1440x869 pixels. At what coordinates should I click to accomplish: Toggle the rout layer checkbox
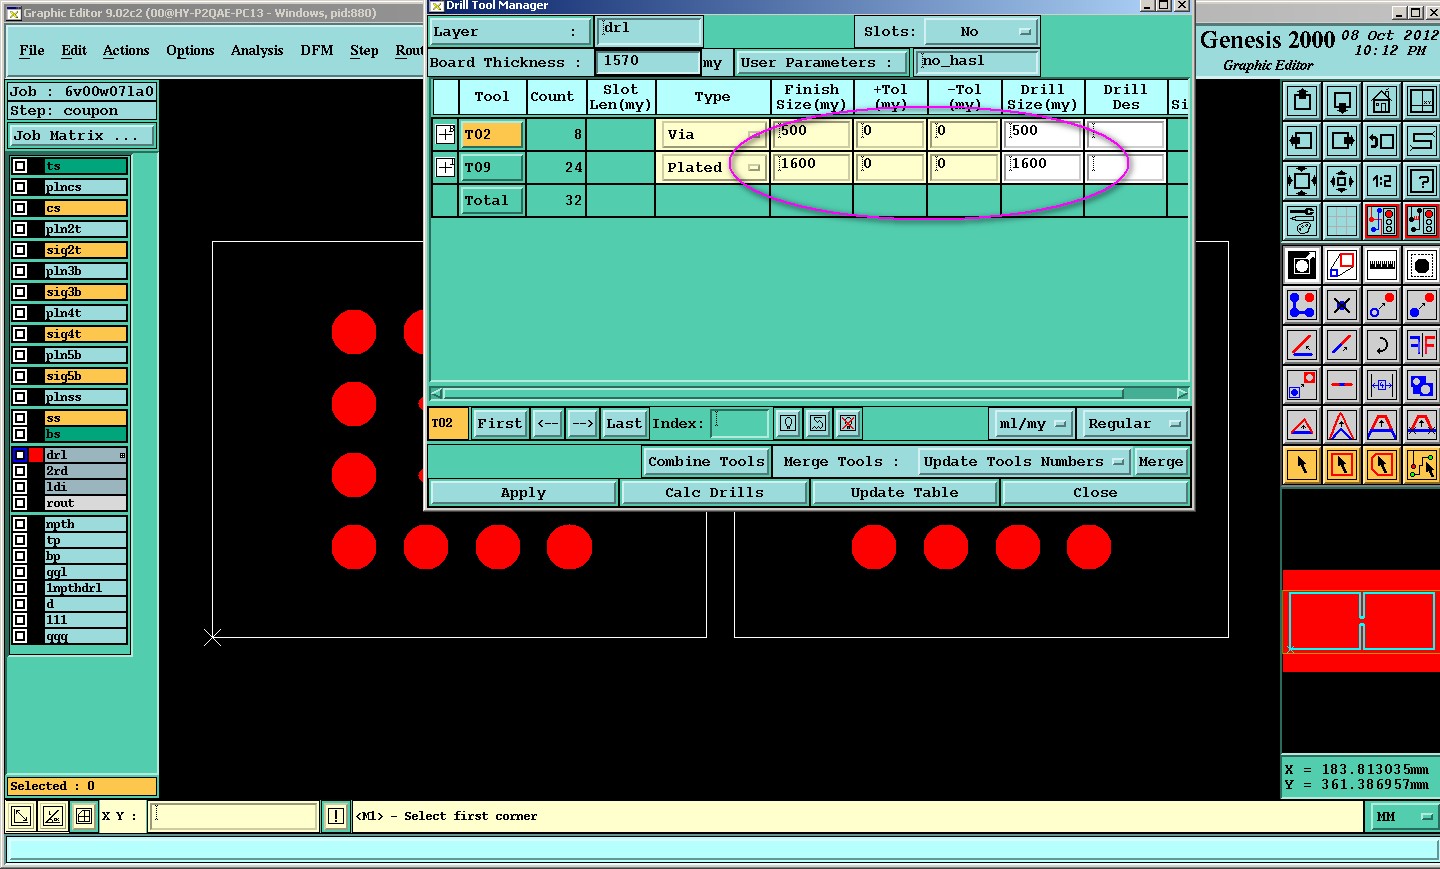(x=20, y=503)
